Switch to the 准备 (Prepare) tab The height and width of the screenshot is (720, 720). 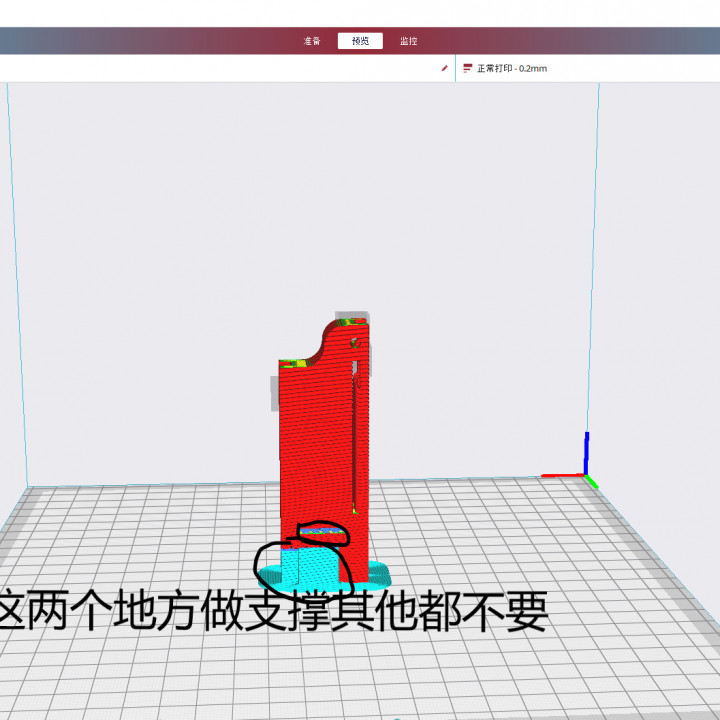(312, 41)
